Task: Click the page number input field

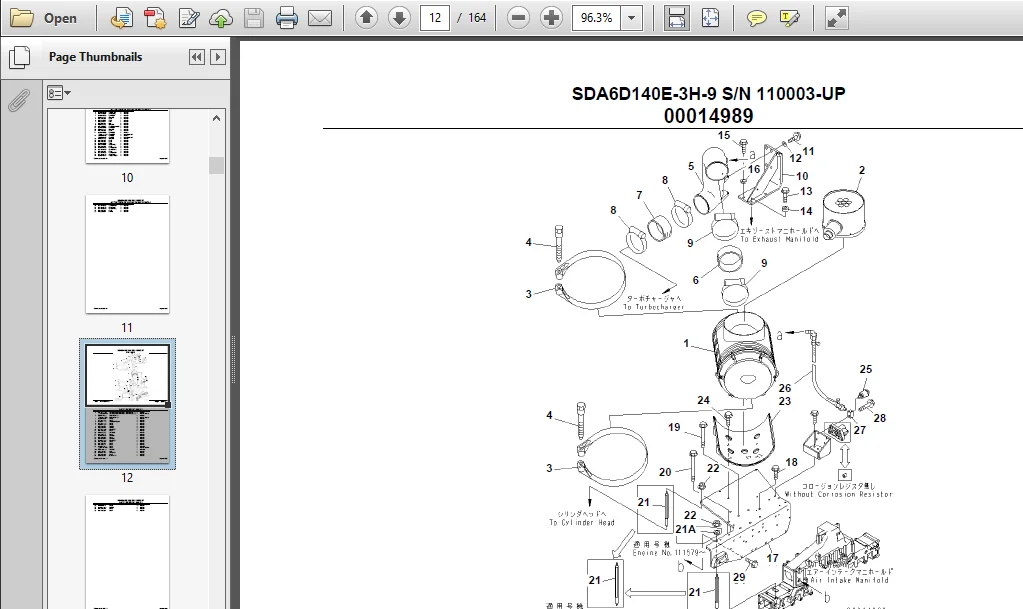Action: 435,18
